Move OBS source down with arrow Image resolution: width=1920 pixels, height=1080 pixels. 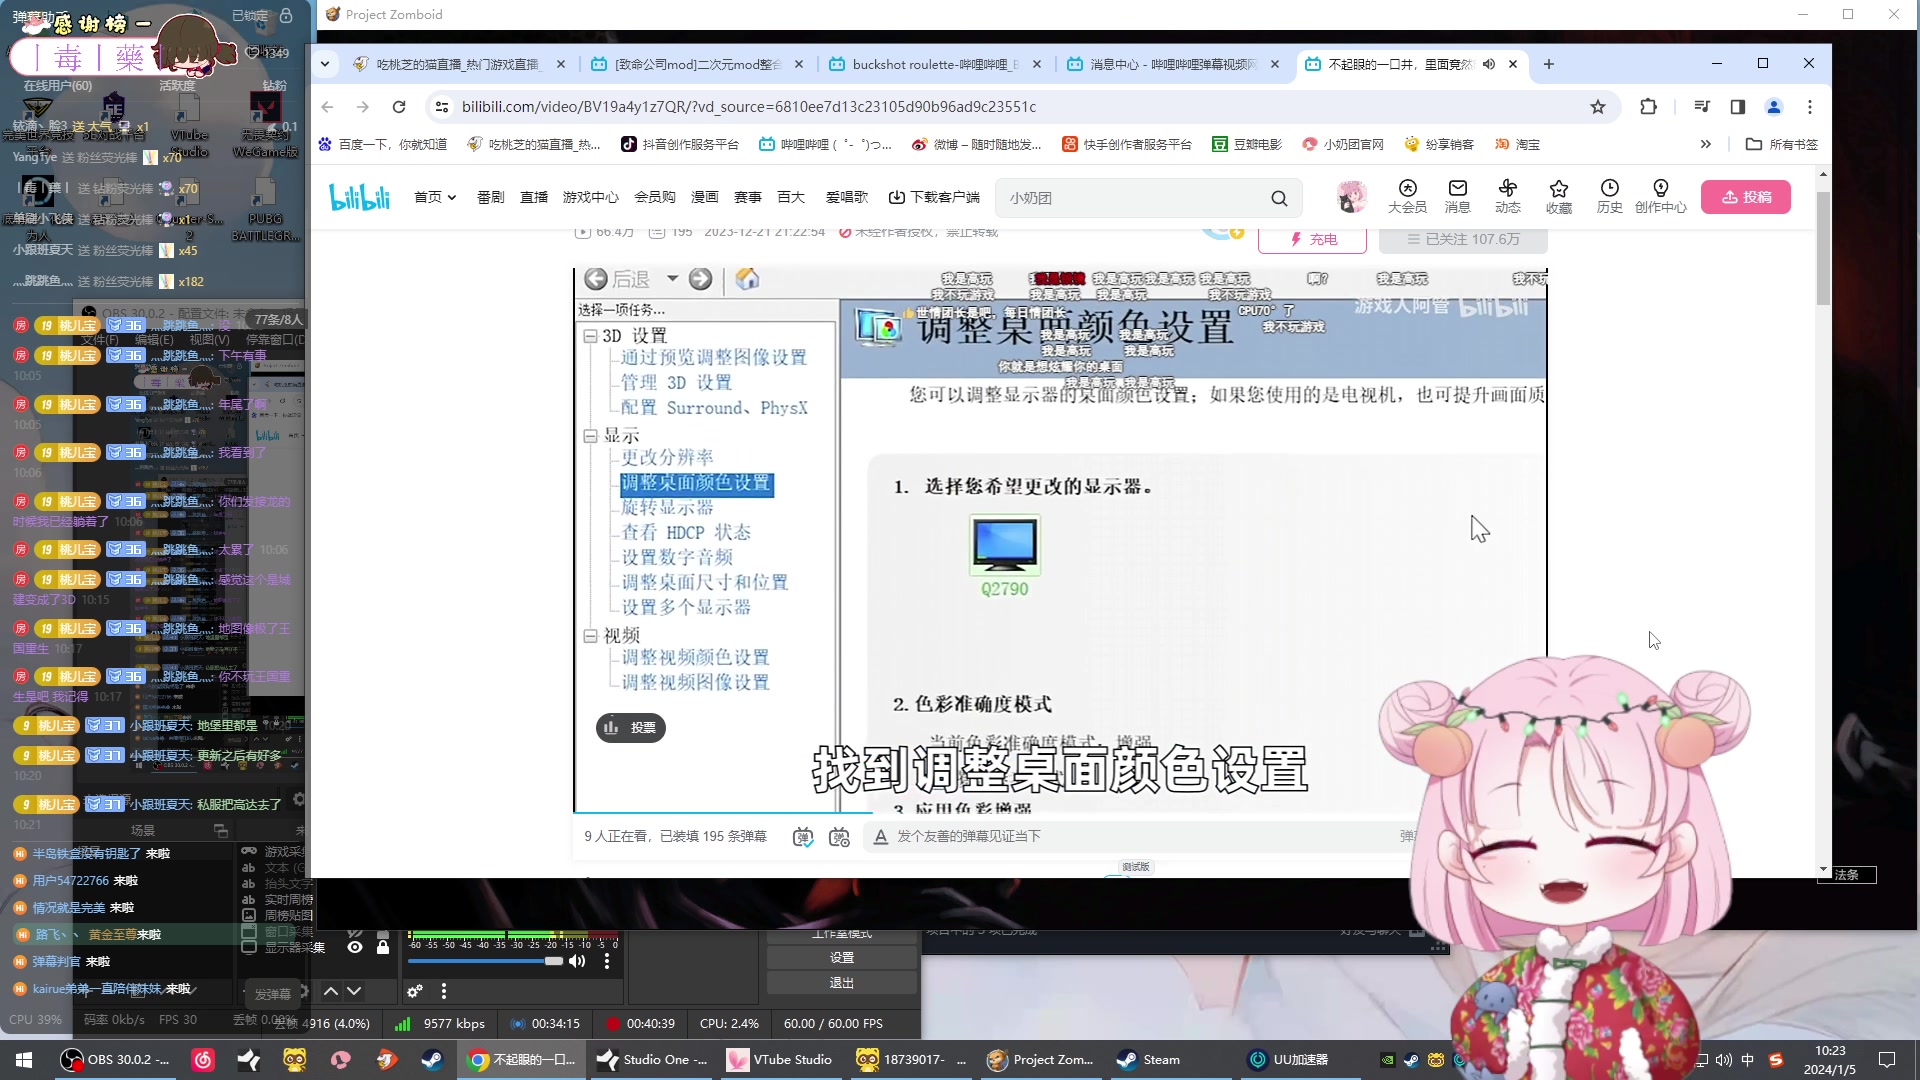click(354, 991)
